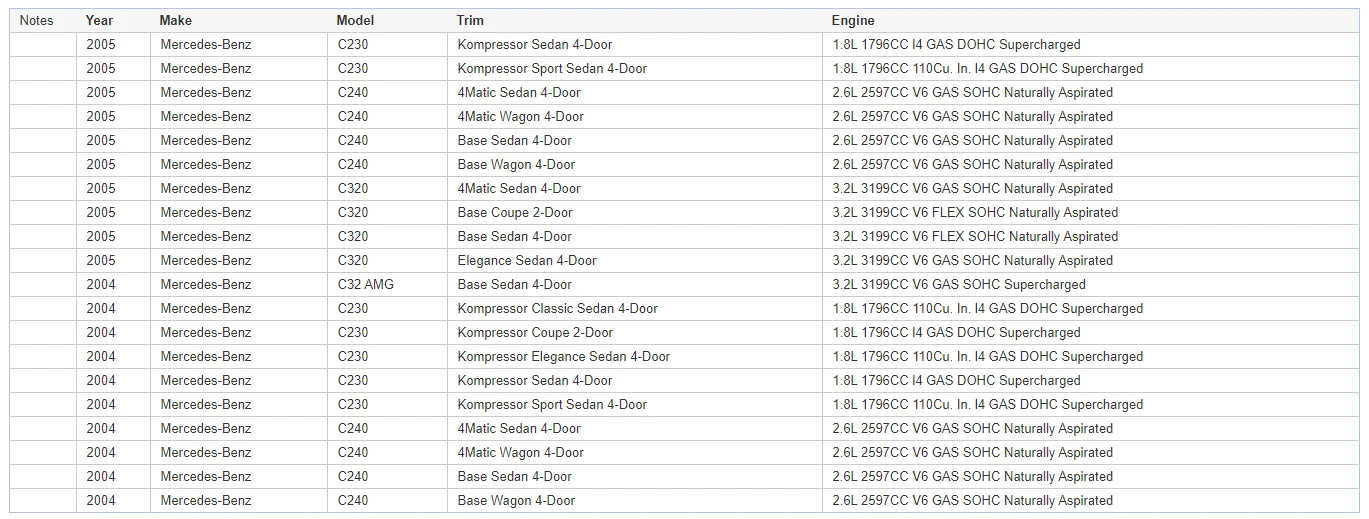The image size is (1369, 519).
Task: Click the Make column header
Action: pyautogui.click(x=239, y=20)
